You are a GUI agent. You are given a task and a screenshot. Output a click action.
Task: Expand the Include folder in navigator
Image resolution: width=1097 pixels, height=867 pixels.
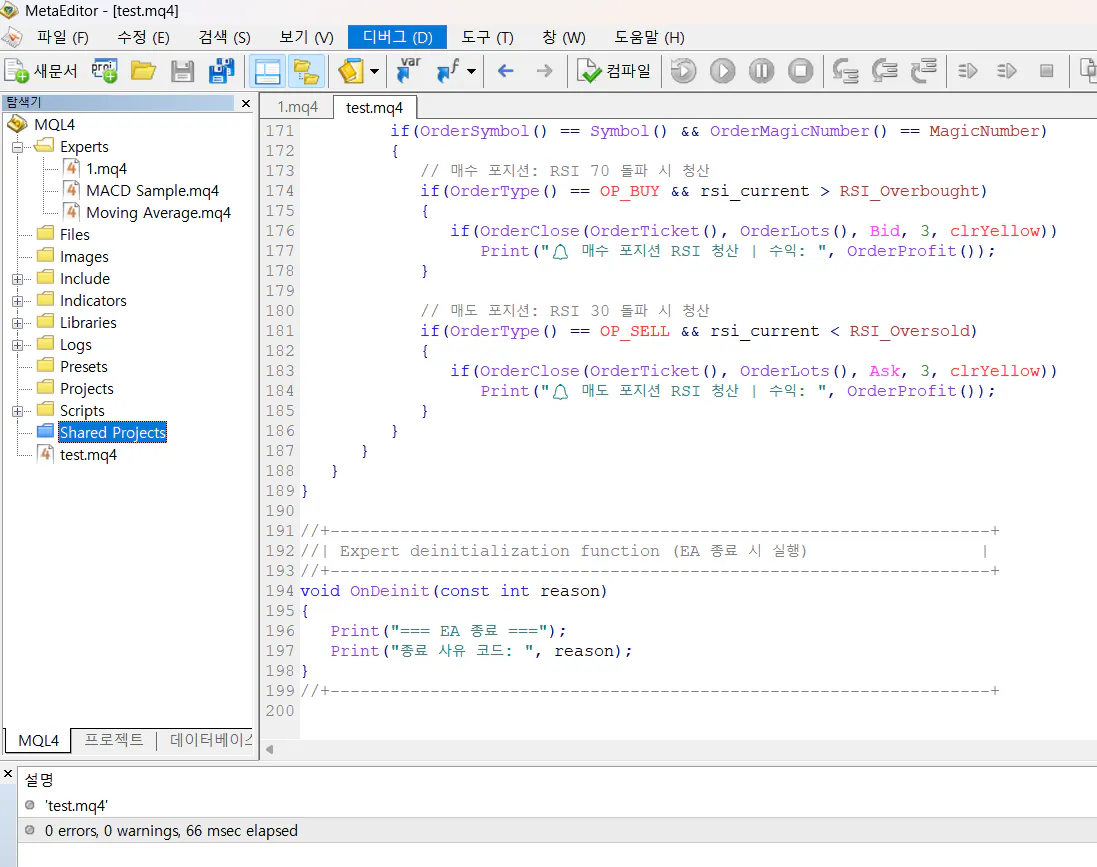(17, 279)
